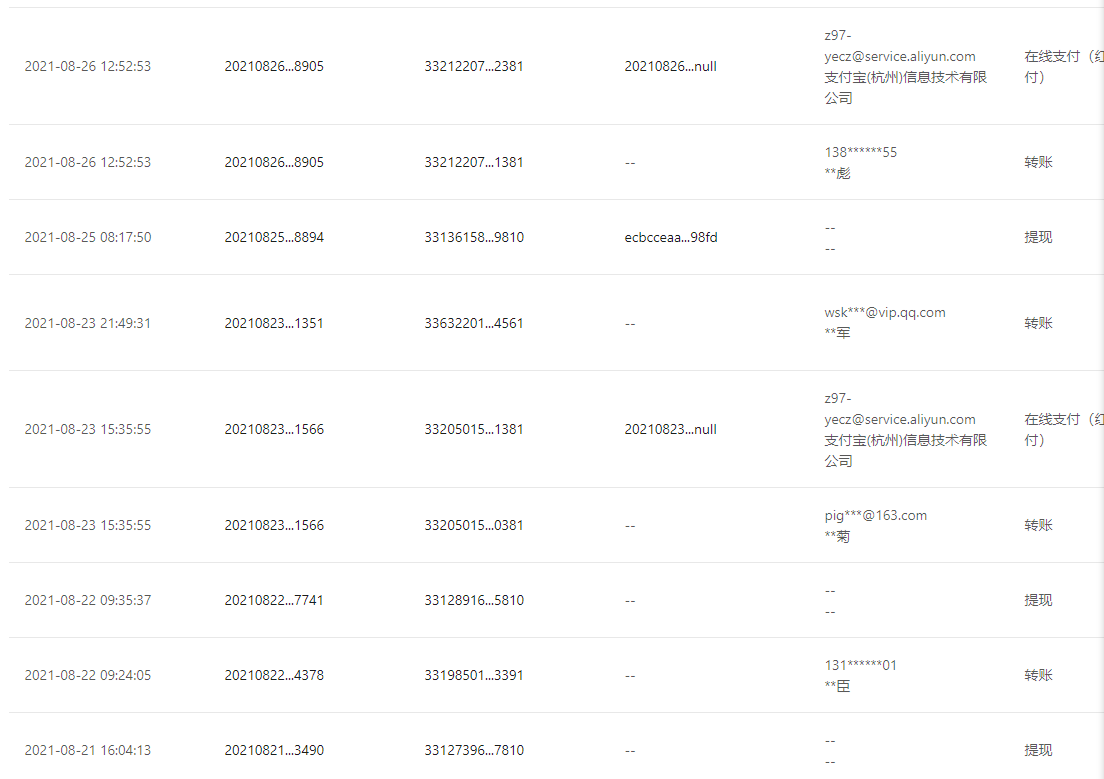Select order number 20210822...4378
The width and height of the screenshot is (1104, 779).
(274, 675)
